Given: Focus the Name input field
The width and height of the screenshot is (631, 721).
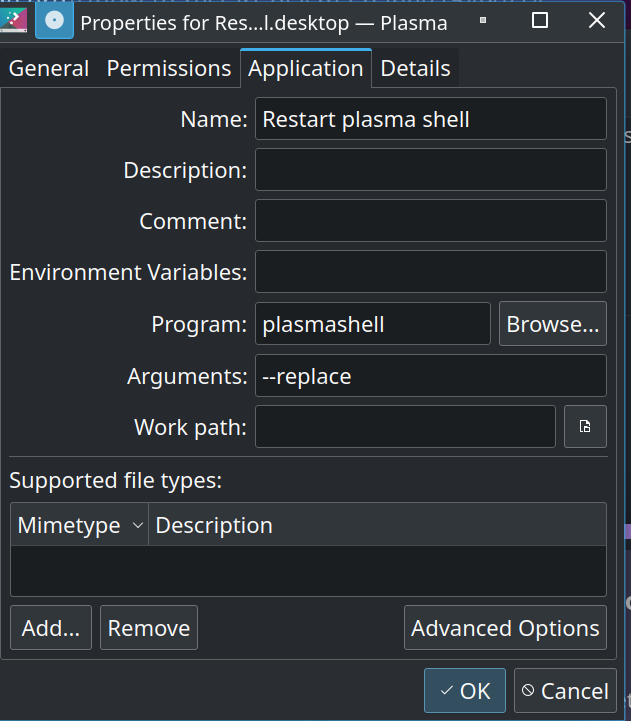Looking at the screenshot, I should pos(430,119).
